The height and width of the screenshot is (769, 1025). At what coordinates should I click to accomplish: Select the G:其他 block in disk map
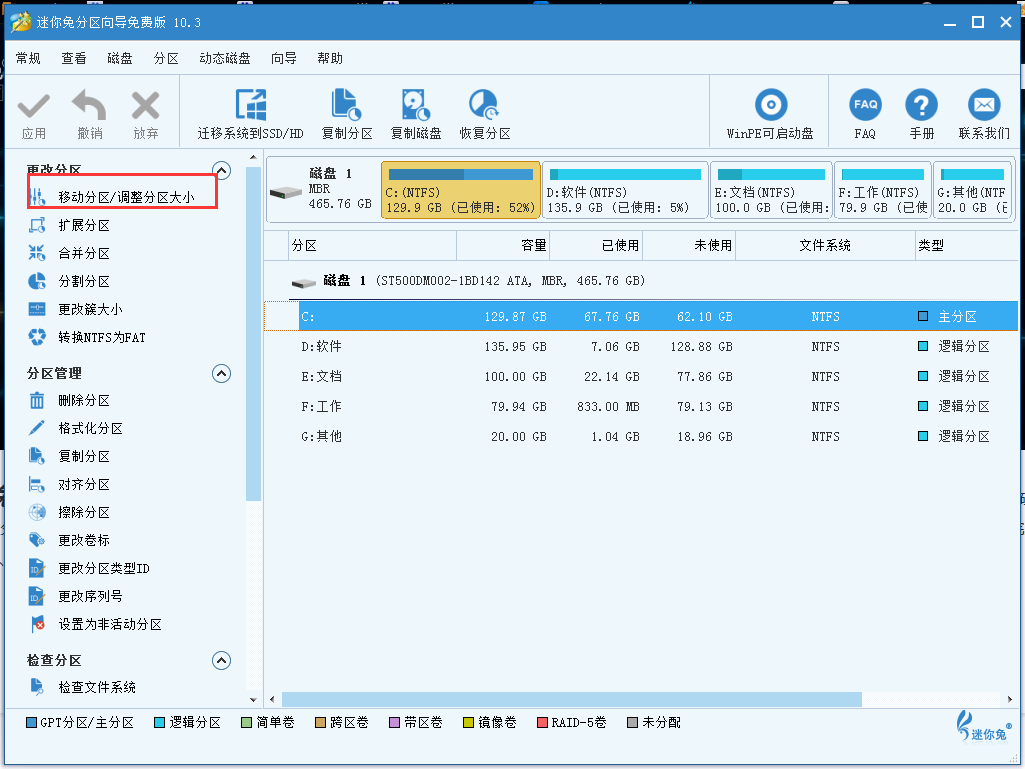[972, 190]
